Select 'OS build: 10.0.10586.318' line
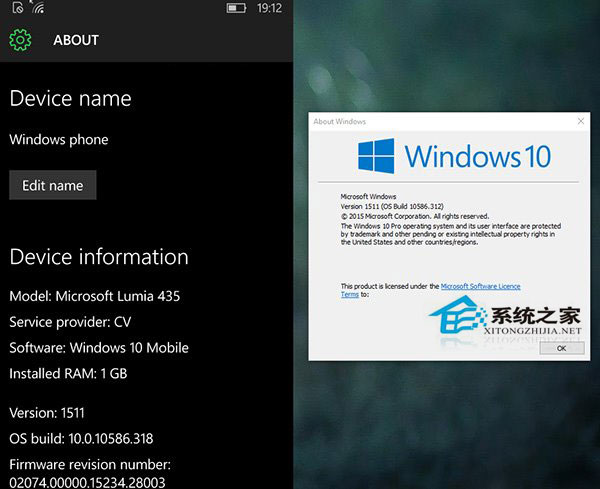600x489 pixels. (81, 438)
